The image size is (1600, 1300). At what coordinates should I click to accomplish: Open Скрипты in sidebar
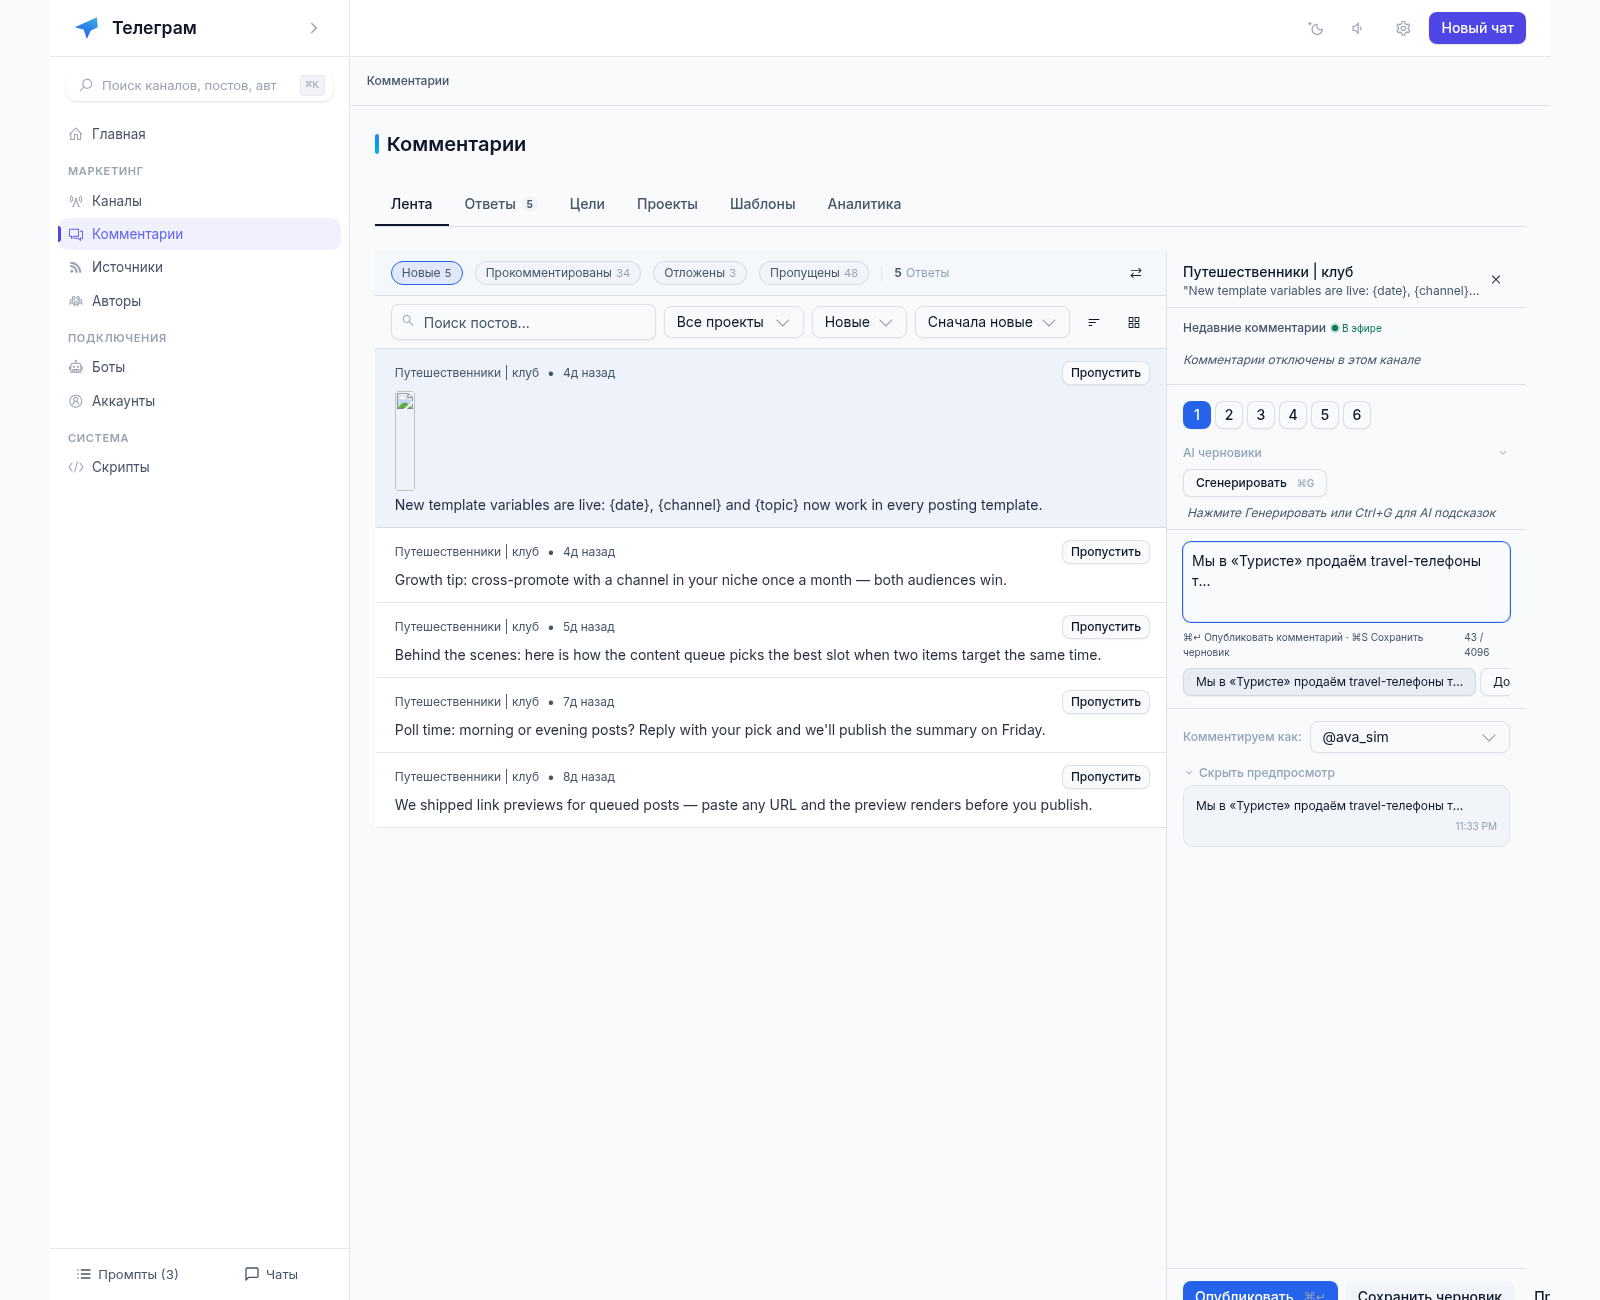pyautogui.click(x=199, y=467)
